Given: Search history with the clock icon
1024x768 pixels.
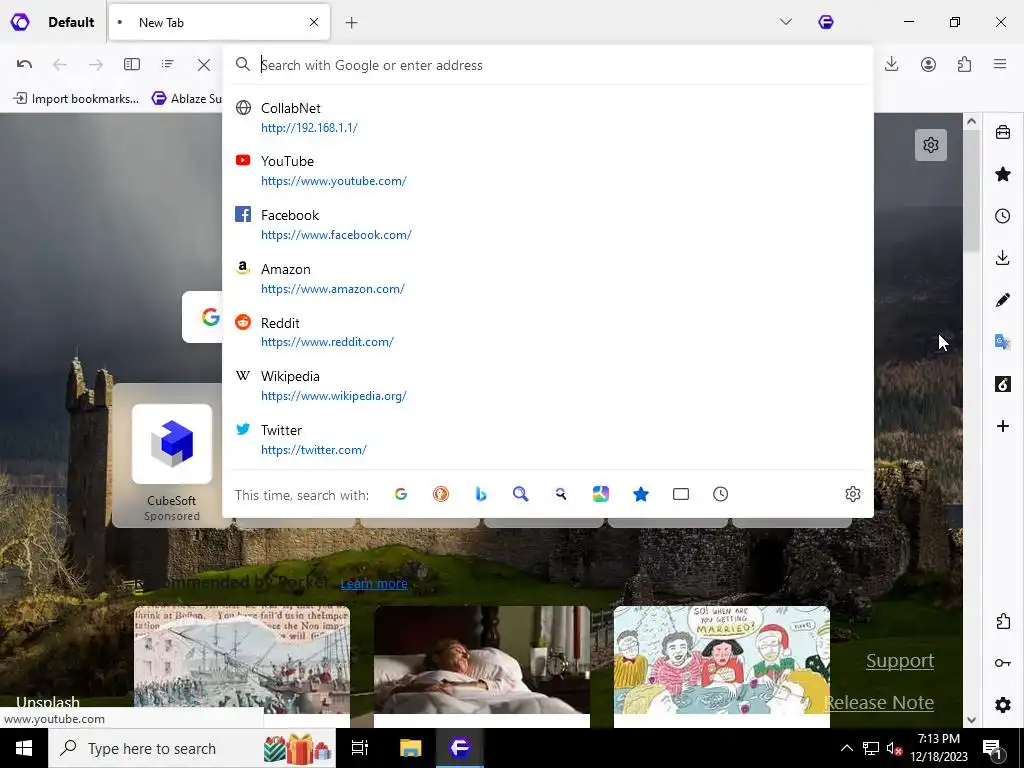Looking at the screenshot, I should (x=720, y=494).
